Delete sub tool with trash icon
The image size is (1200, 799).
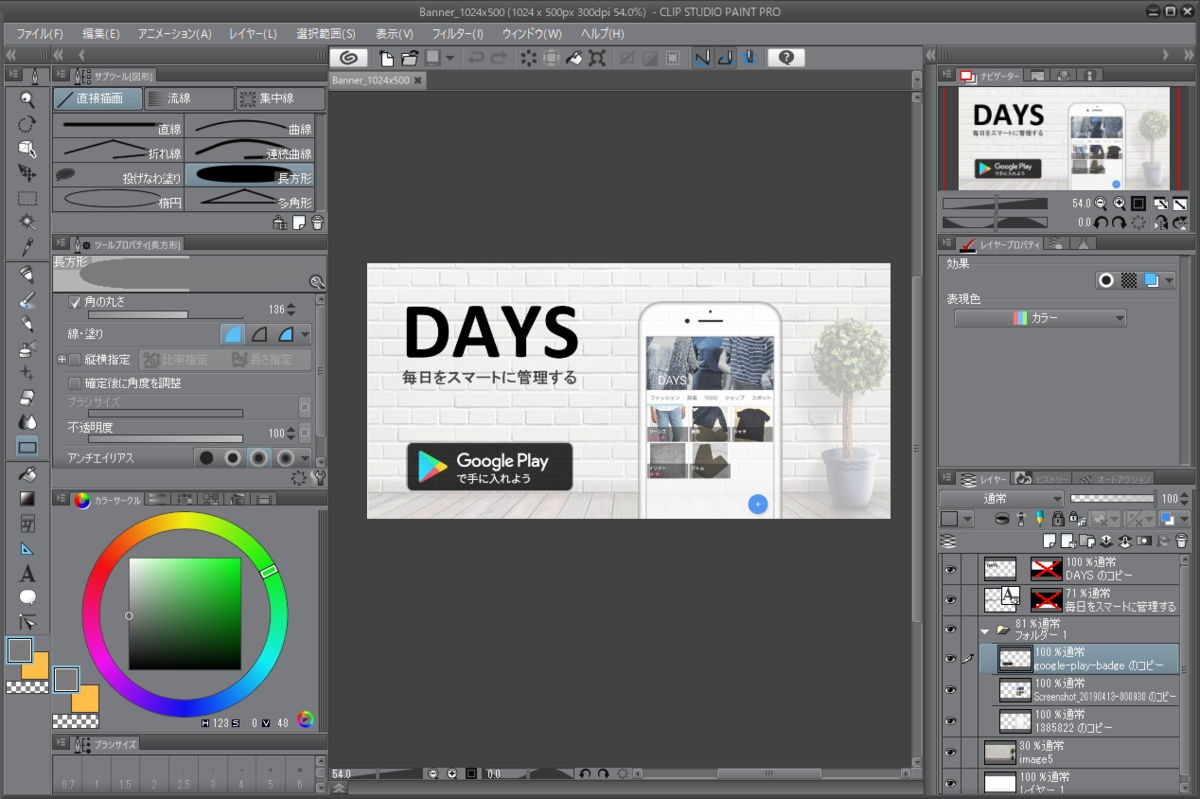(317, 222)
